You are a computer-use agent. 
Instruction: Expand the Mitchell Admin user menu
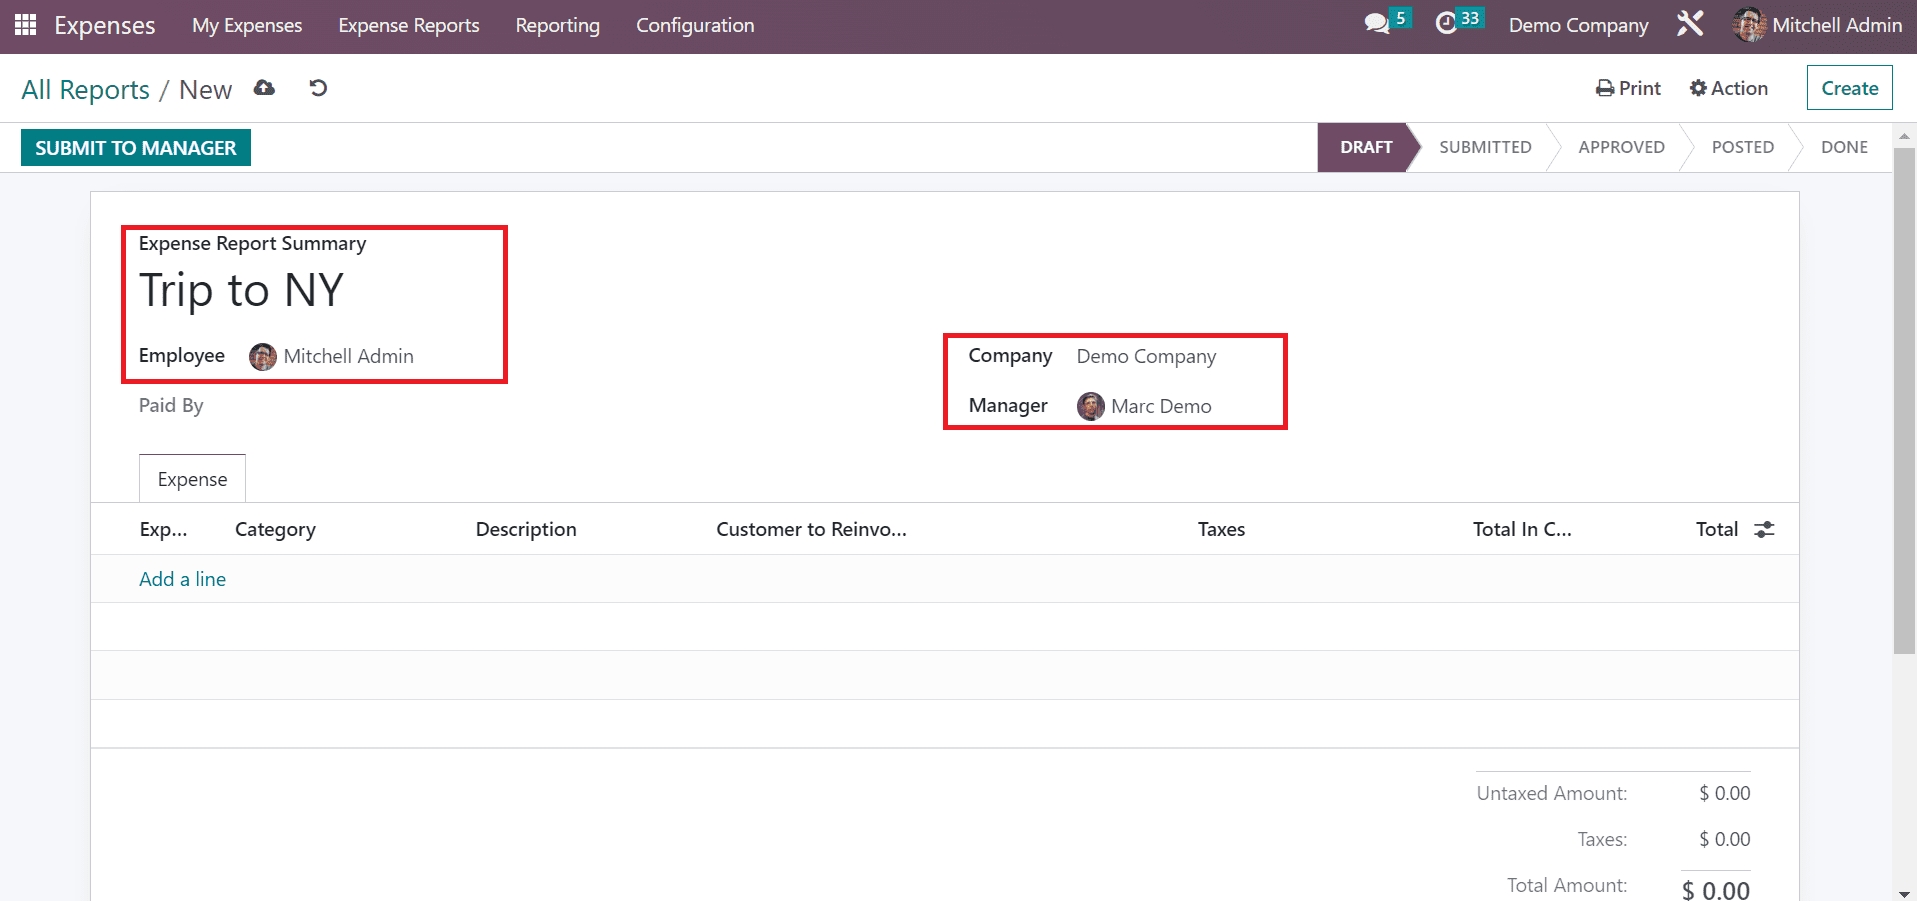1817,25
